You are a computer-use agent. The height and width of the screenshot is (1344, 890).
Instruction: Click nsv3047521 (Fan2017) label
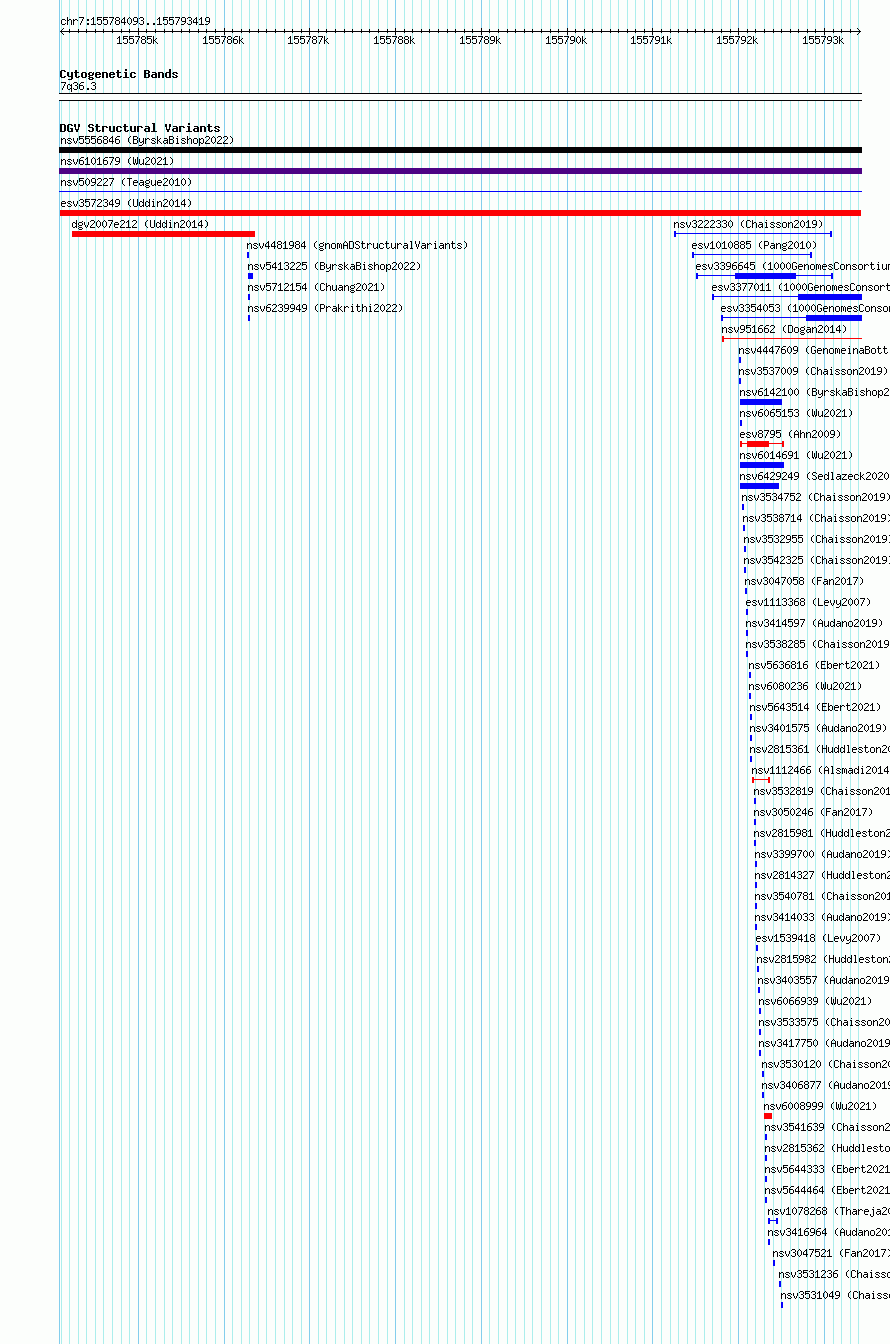click(830, 1253)
